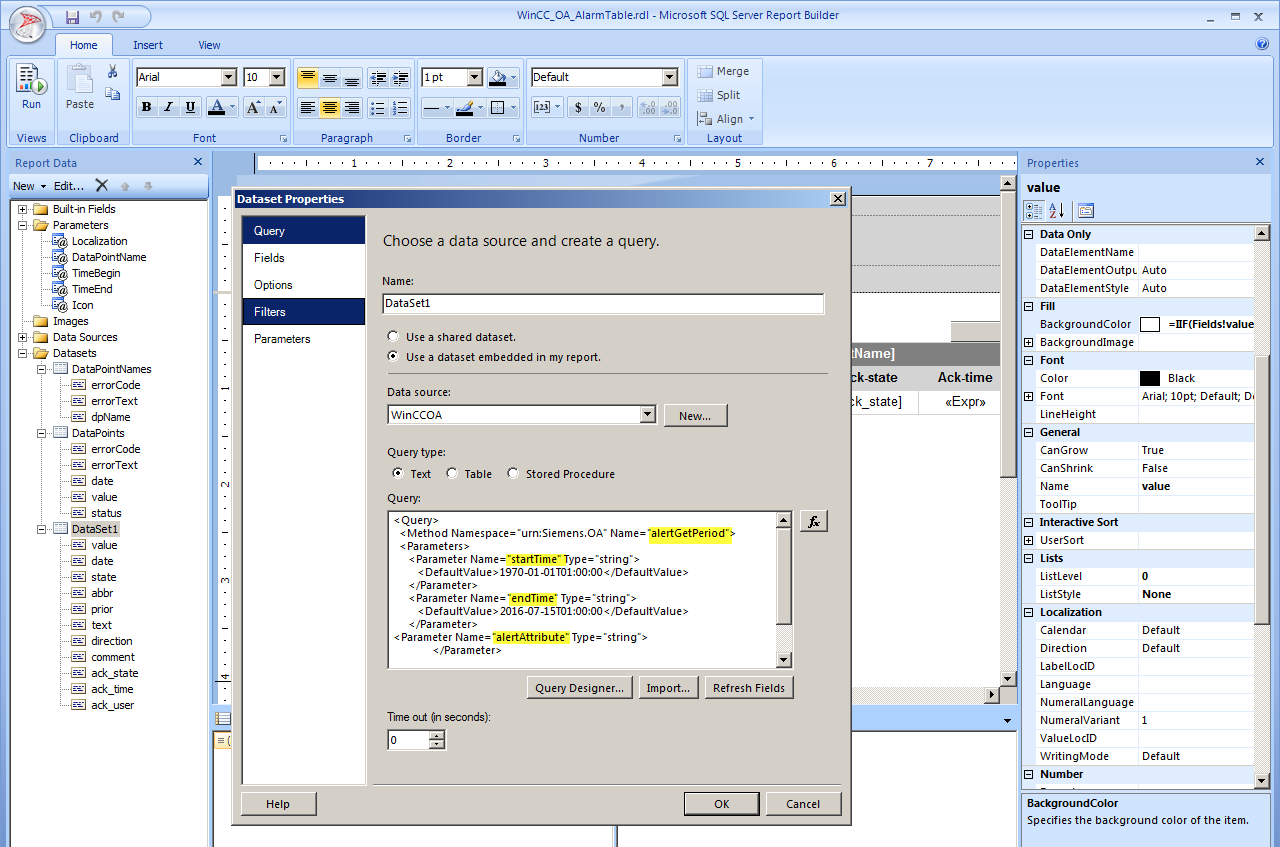The image size is (1280, 847).
Task: Undo the last action
Action: click(96, 17)
